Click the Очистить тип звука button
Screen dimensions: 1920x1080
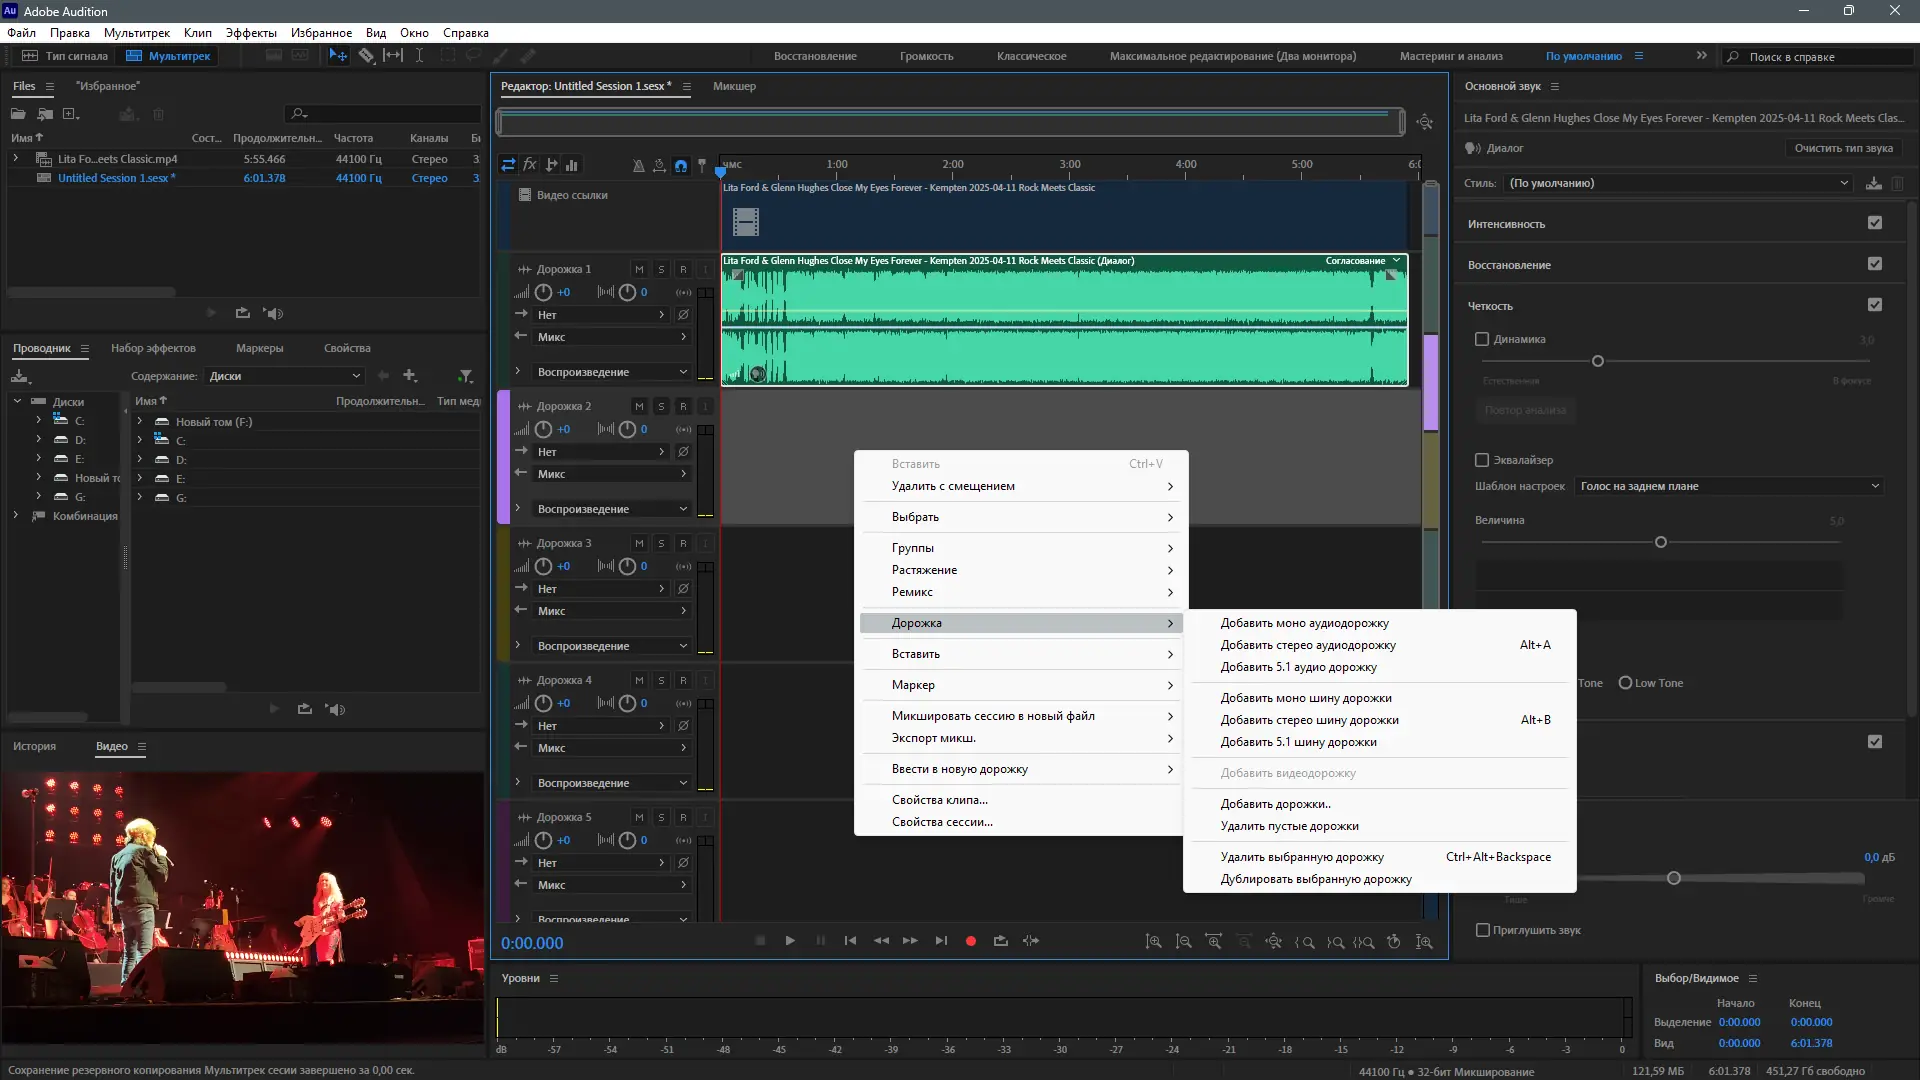[1843, 148]
